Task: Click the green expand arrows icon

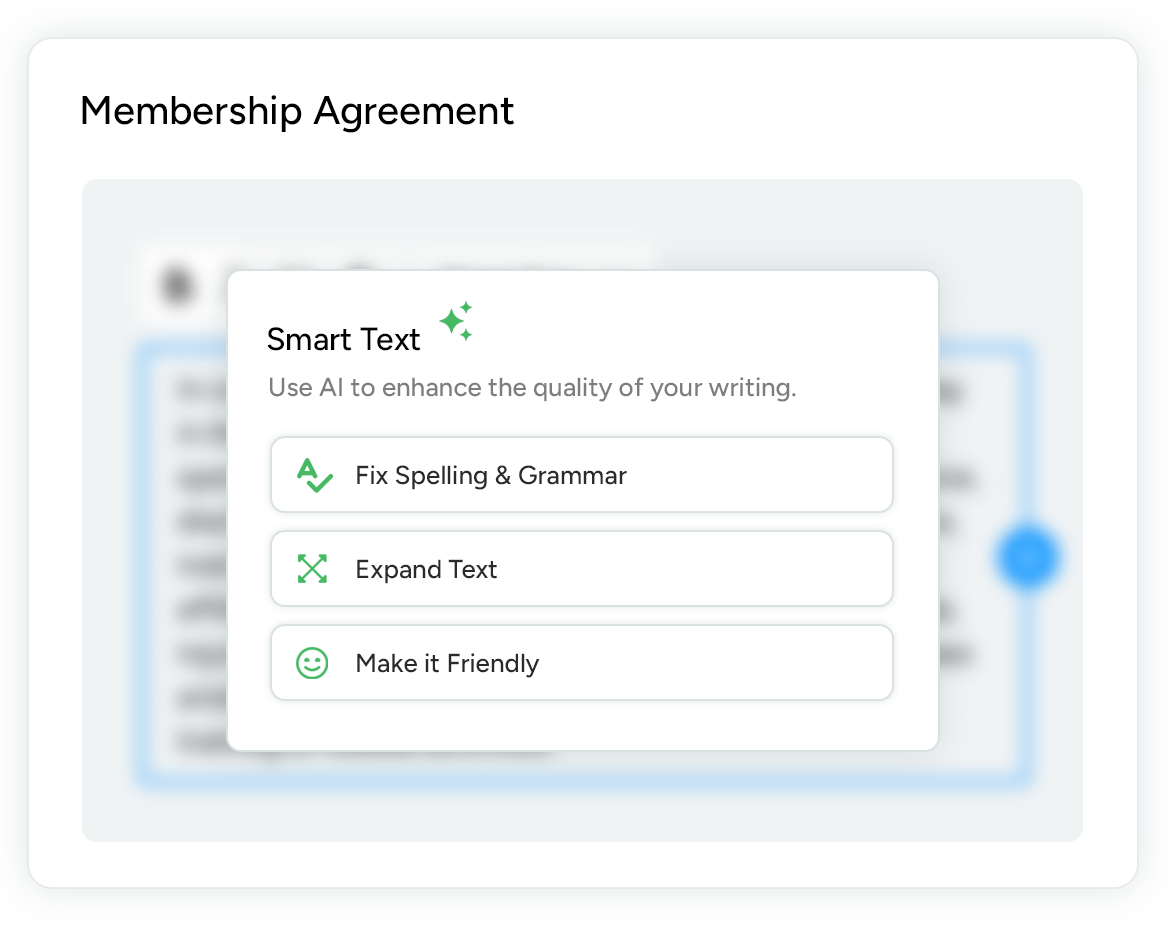Action: coord(313,569)
